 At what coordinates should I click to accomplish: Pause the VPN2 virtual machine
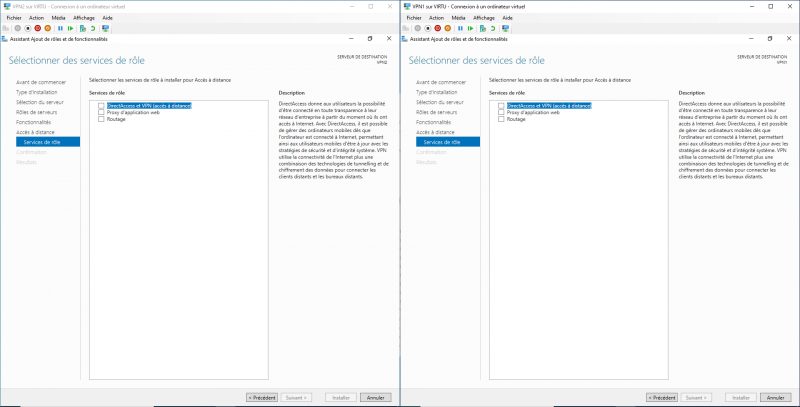tap(60, 28)
